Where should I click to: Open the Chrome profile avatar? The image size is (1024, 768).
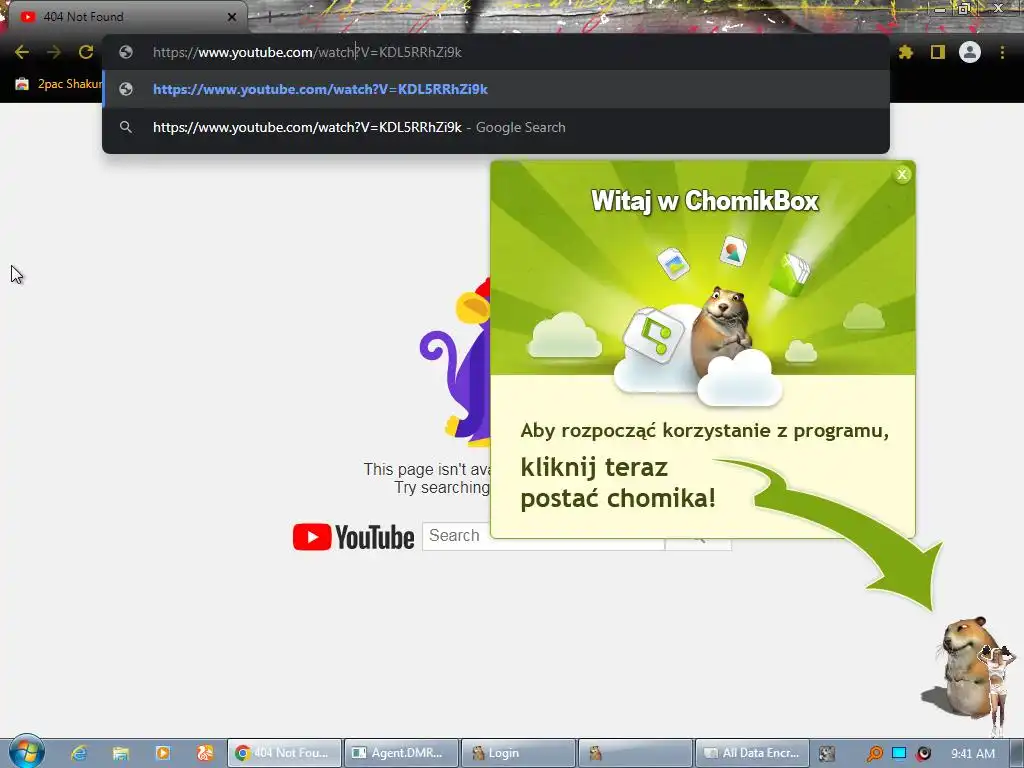tap(970, 52)
